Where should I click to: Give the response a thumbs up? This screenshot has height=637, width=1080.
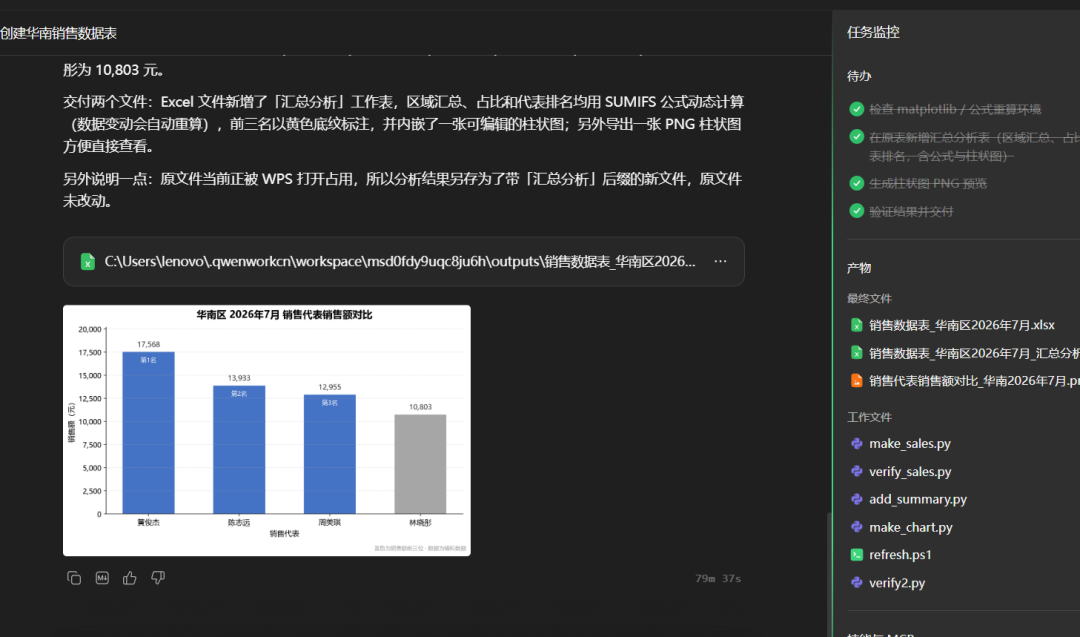[x=129, y=578]
